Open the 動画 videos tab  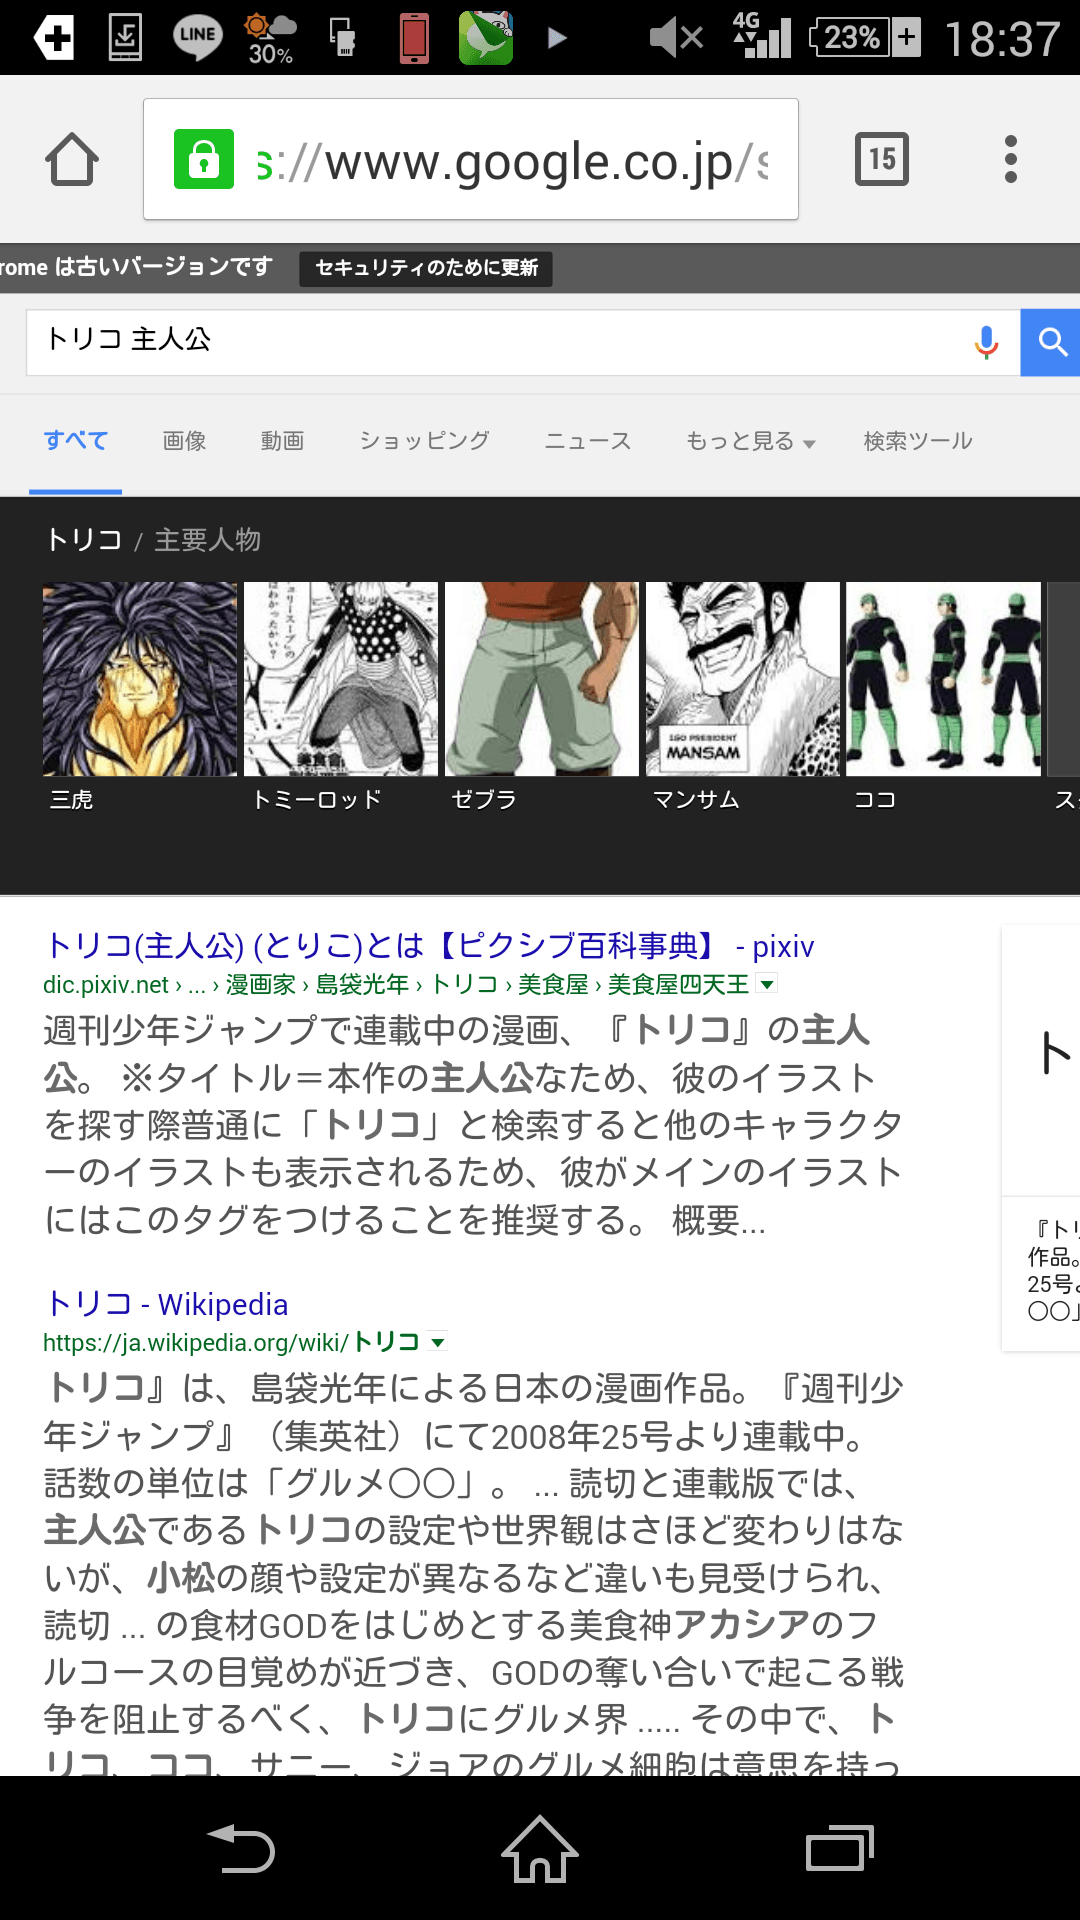[282, 441]
